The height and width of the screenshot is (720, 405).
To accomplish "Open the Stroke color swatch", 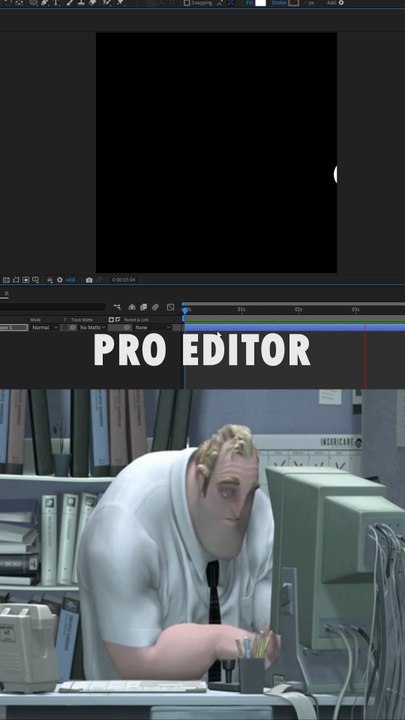I will coord(293,3).
